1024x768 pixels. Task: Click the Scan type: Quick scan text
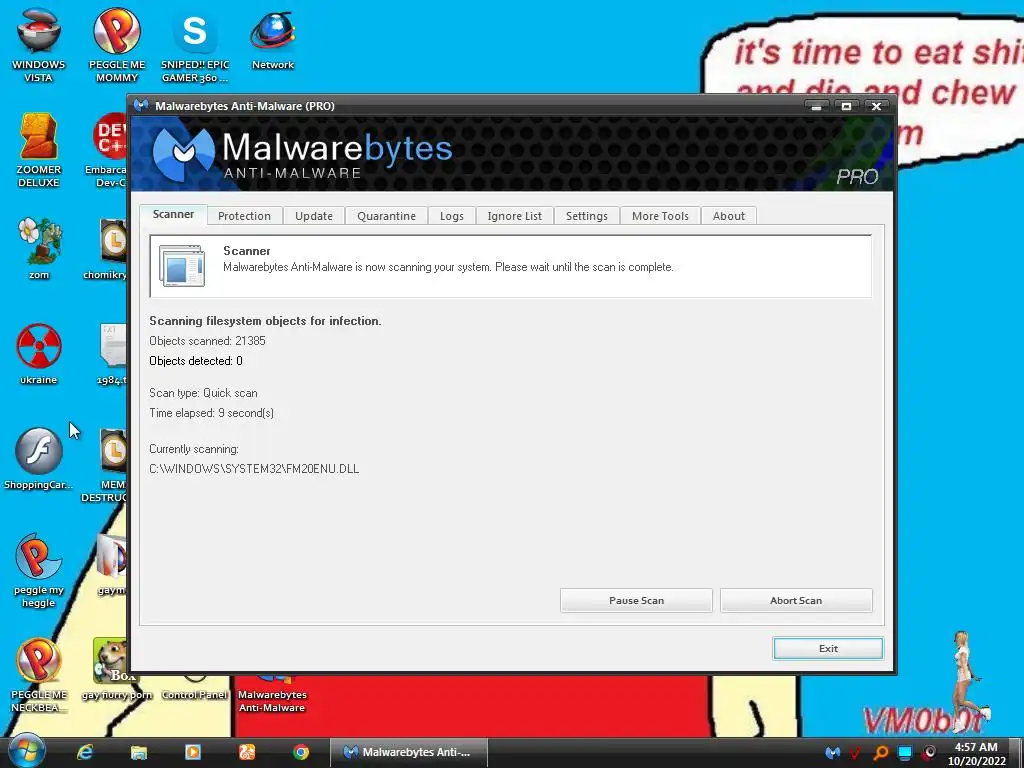[203, 393]
